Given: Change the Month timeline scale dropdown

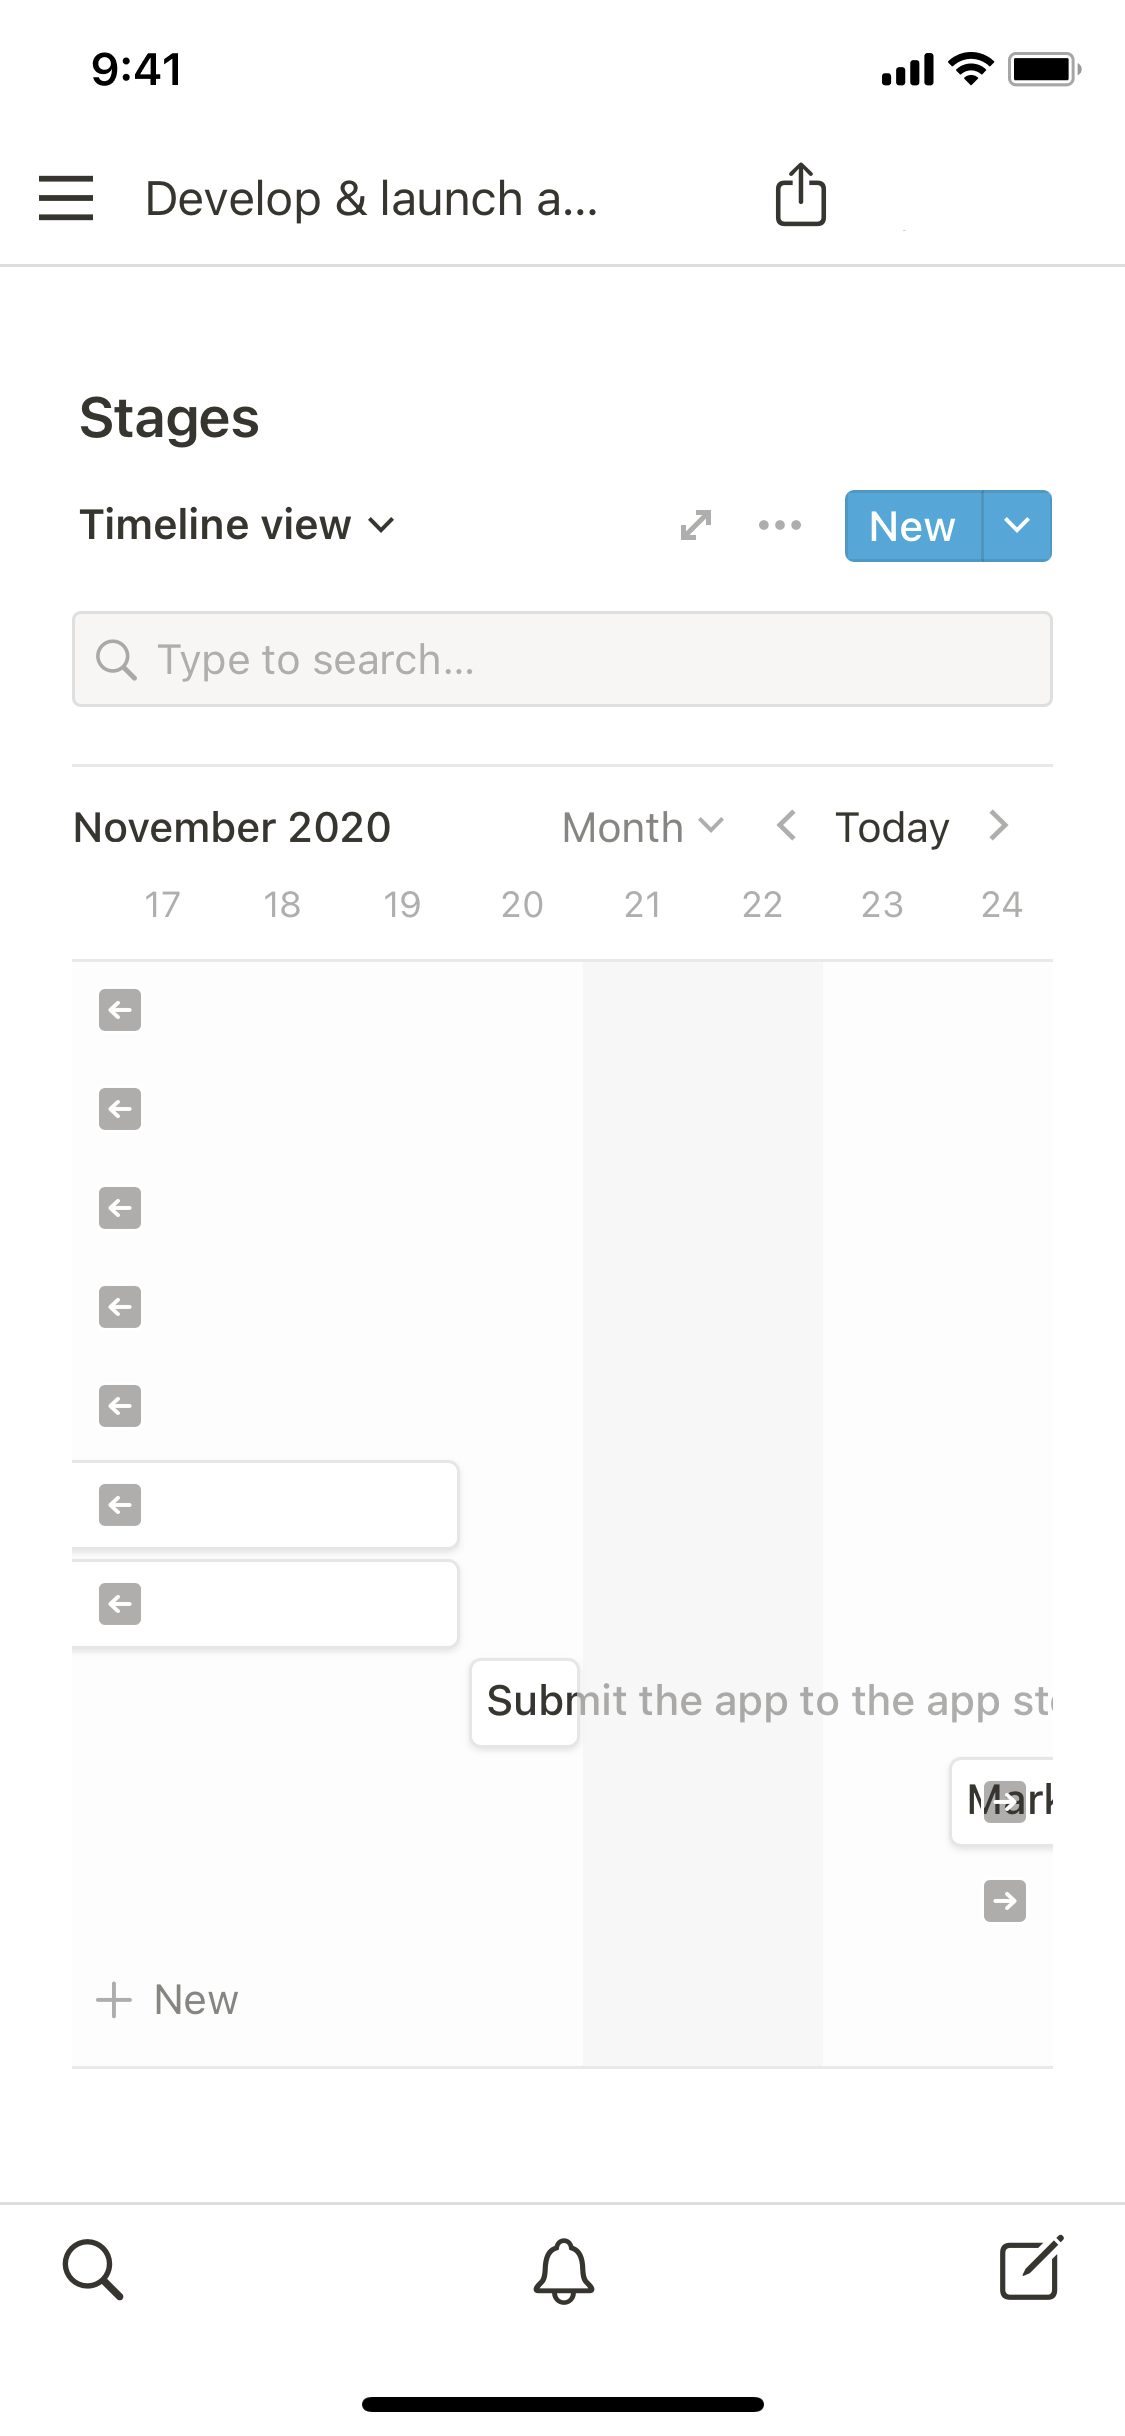Looking at the screenshot, I should (642, 828).
